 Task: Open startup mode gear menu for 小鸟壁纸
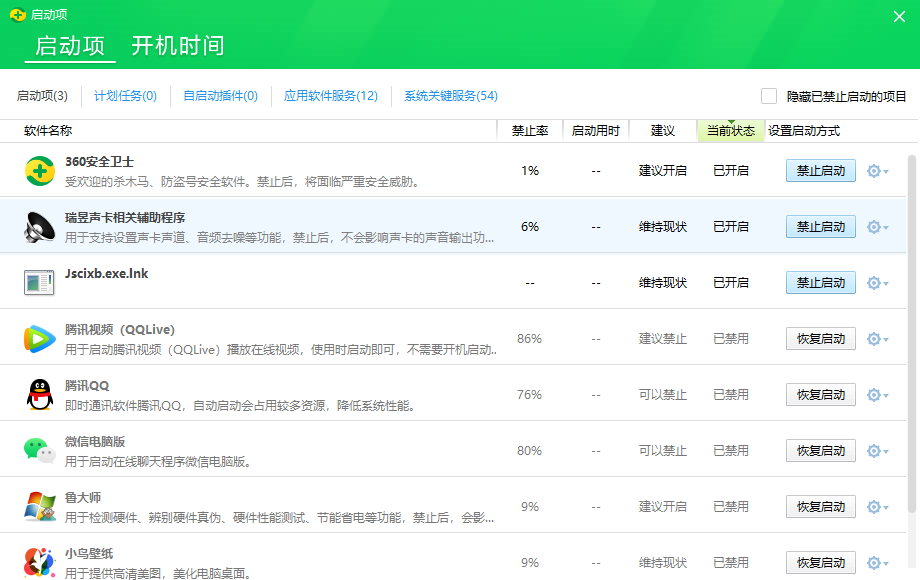pyautogui.click(x=876, y=562)
